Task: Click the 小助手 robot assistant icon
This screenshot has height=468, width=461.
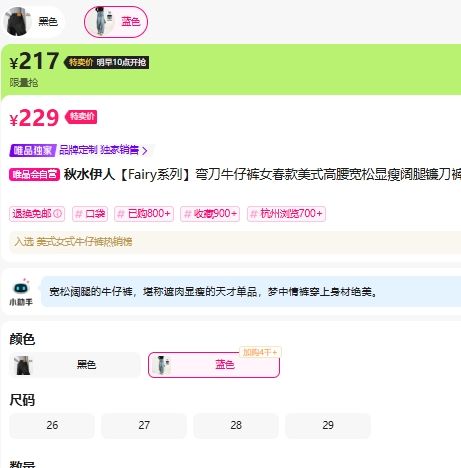Action: pos(21,287)
